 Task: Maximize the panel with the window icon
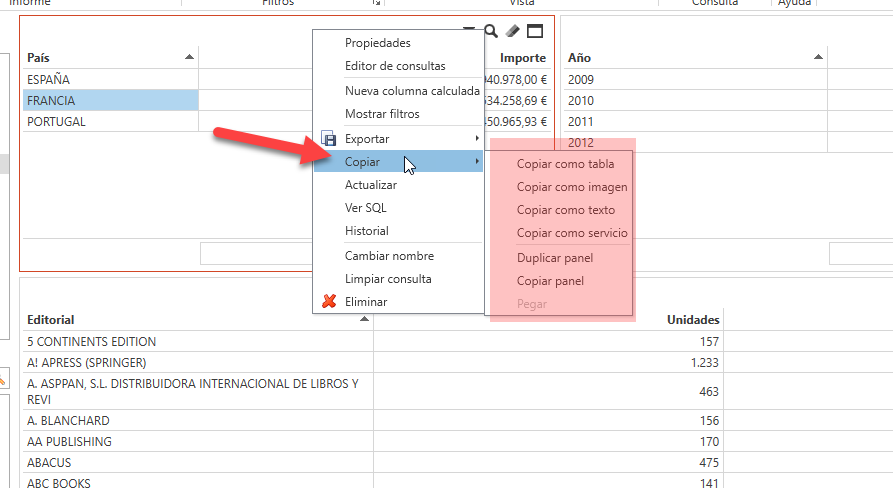click(x=535, y=31)
